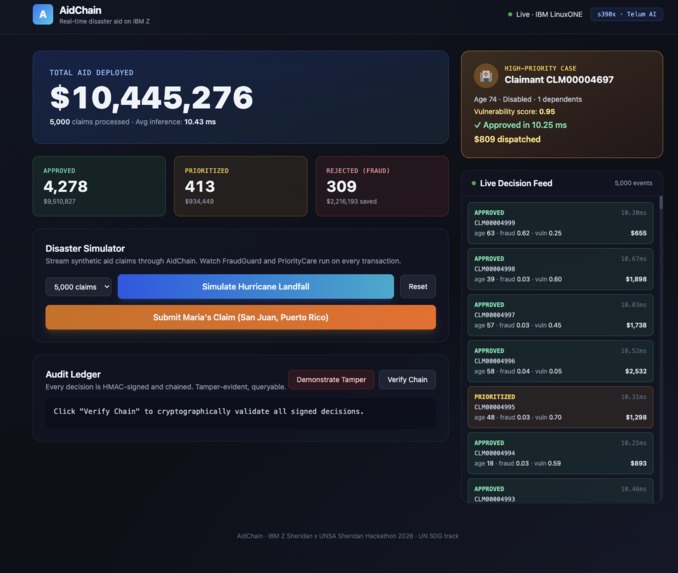Screen dimensions: 678x573
Task: Click the green Live status dot in header
Action: (x=510, y=14)
